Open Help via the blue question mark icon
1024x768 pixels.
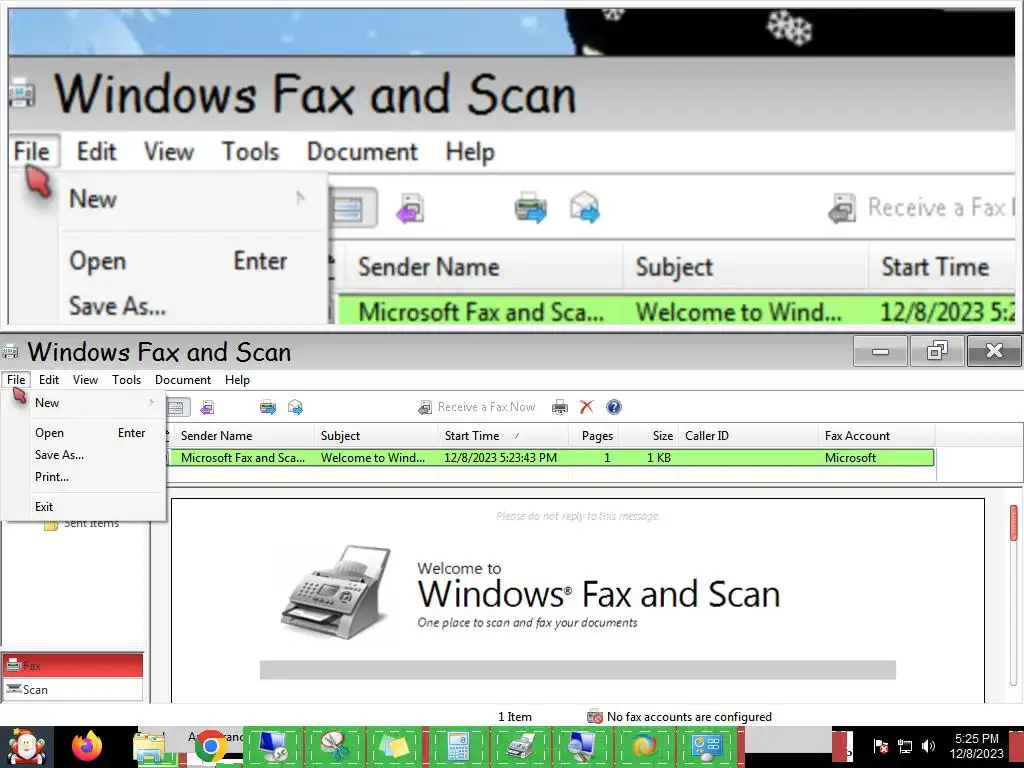[614, 408]
